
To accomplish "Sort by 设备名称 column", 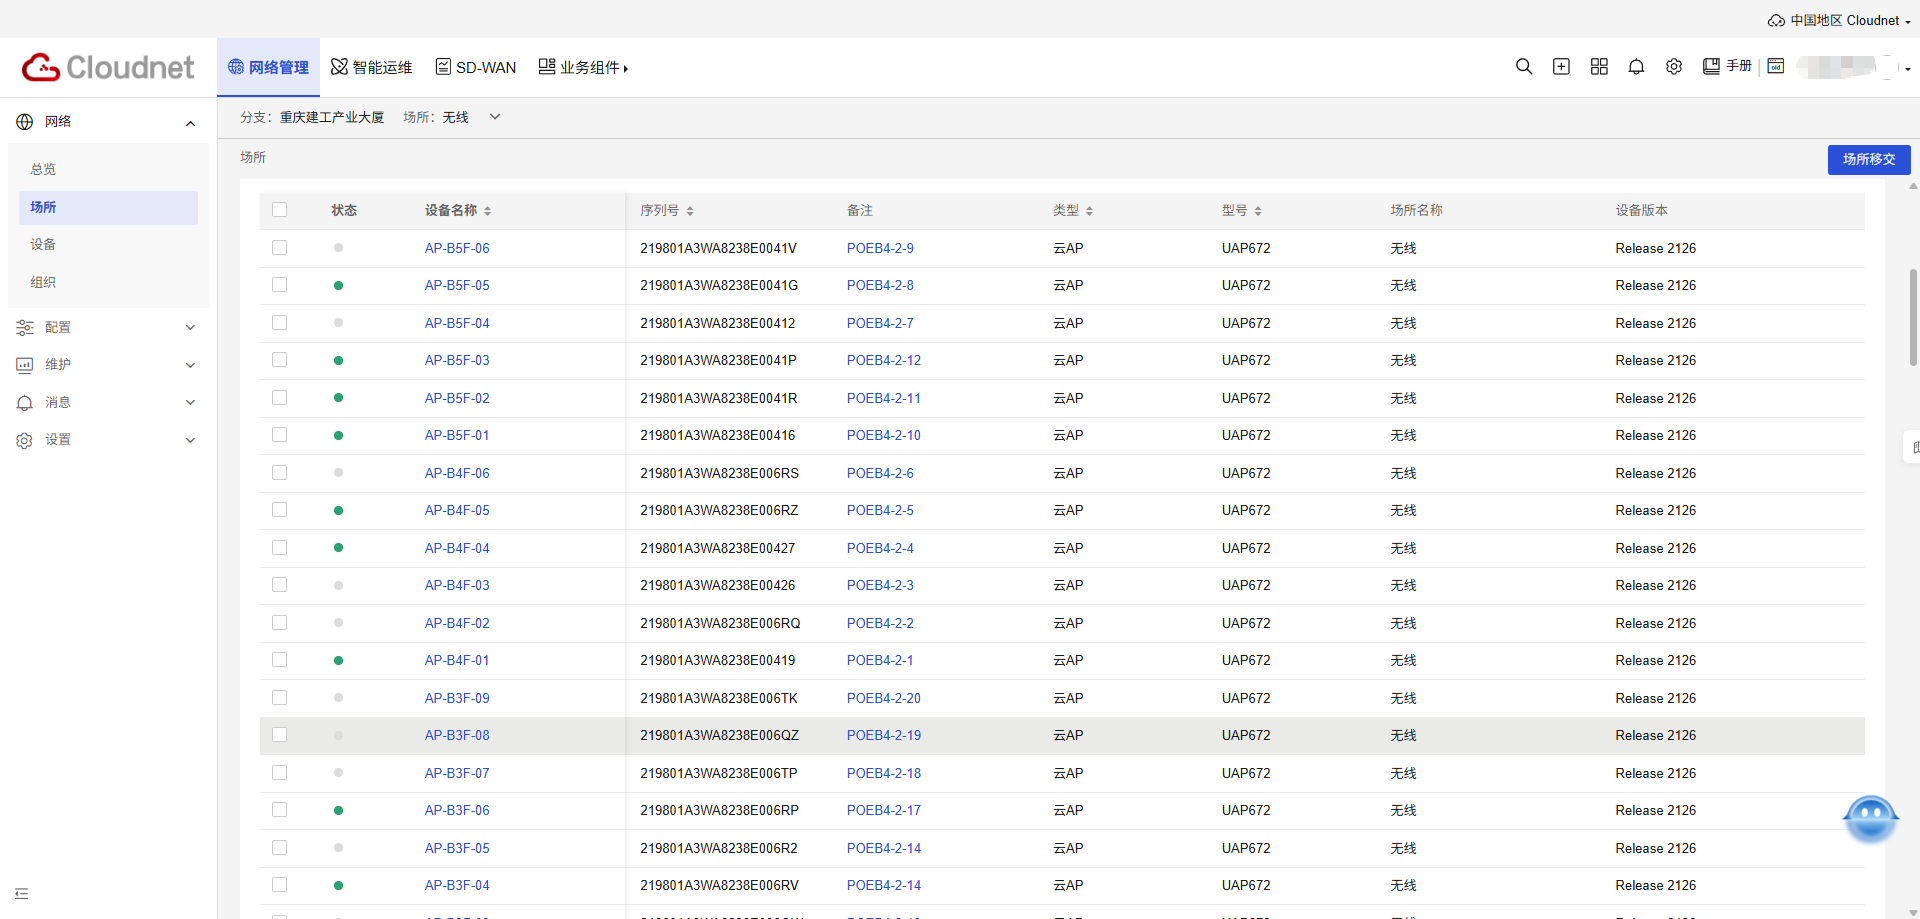I will [487, 211].
